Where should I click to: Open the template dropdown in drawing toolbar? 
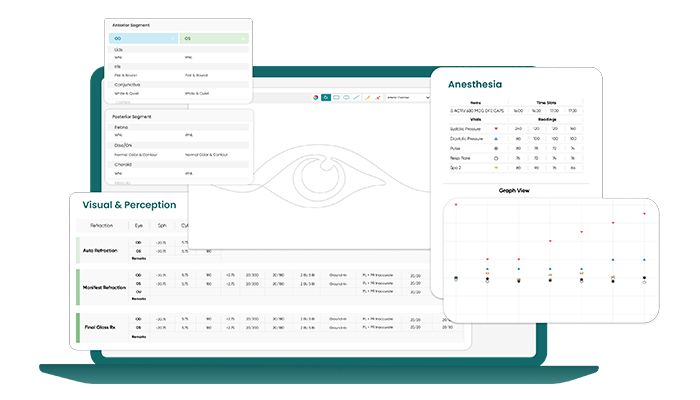(408, 97)
